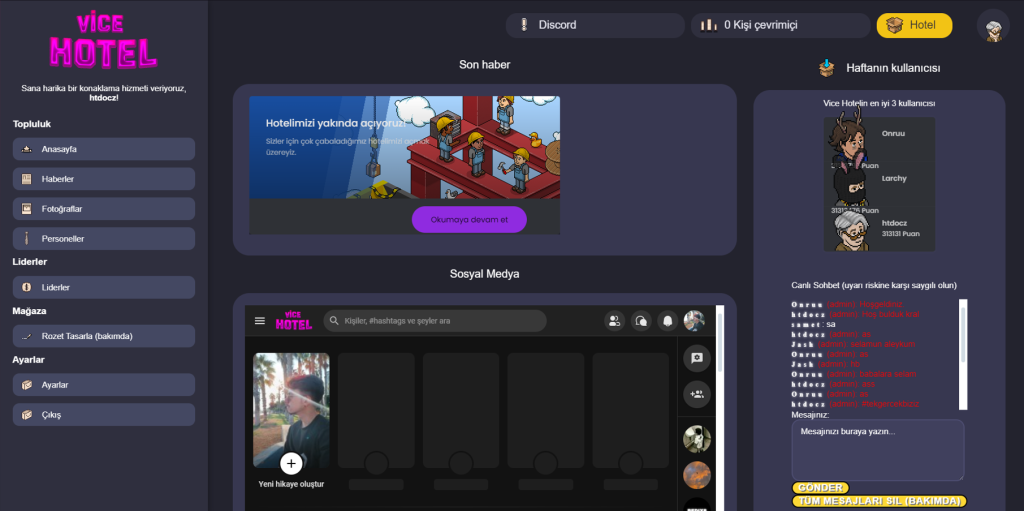Image resolution: width=1024 pixels, height=511 pixels.
Task: Click the Sosyal Medya heading
Action: pyautogui.click(x=485, y=274)
